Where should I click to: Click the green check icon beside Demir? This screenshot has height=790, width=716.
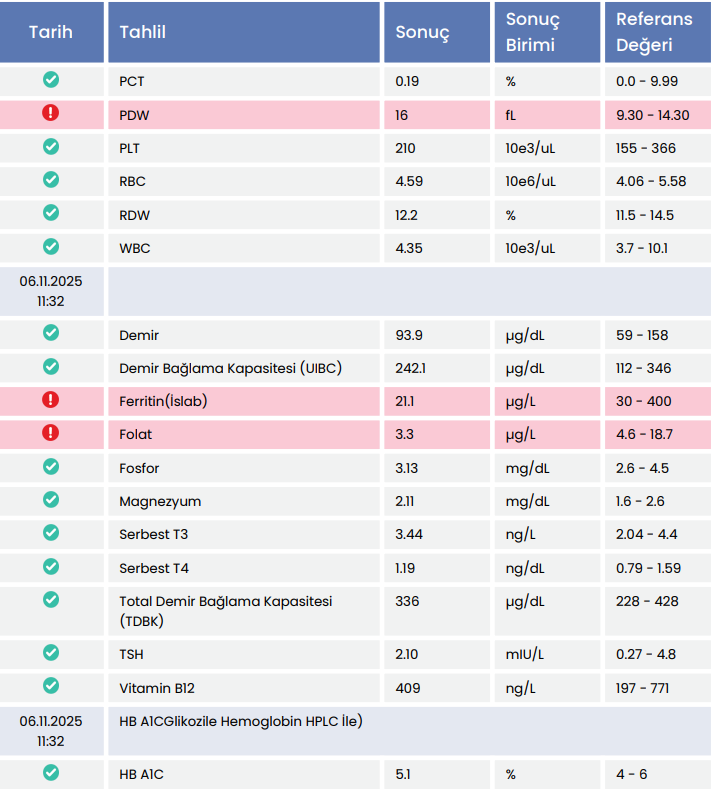pyautogui.click(x=51, y=333)
